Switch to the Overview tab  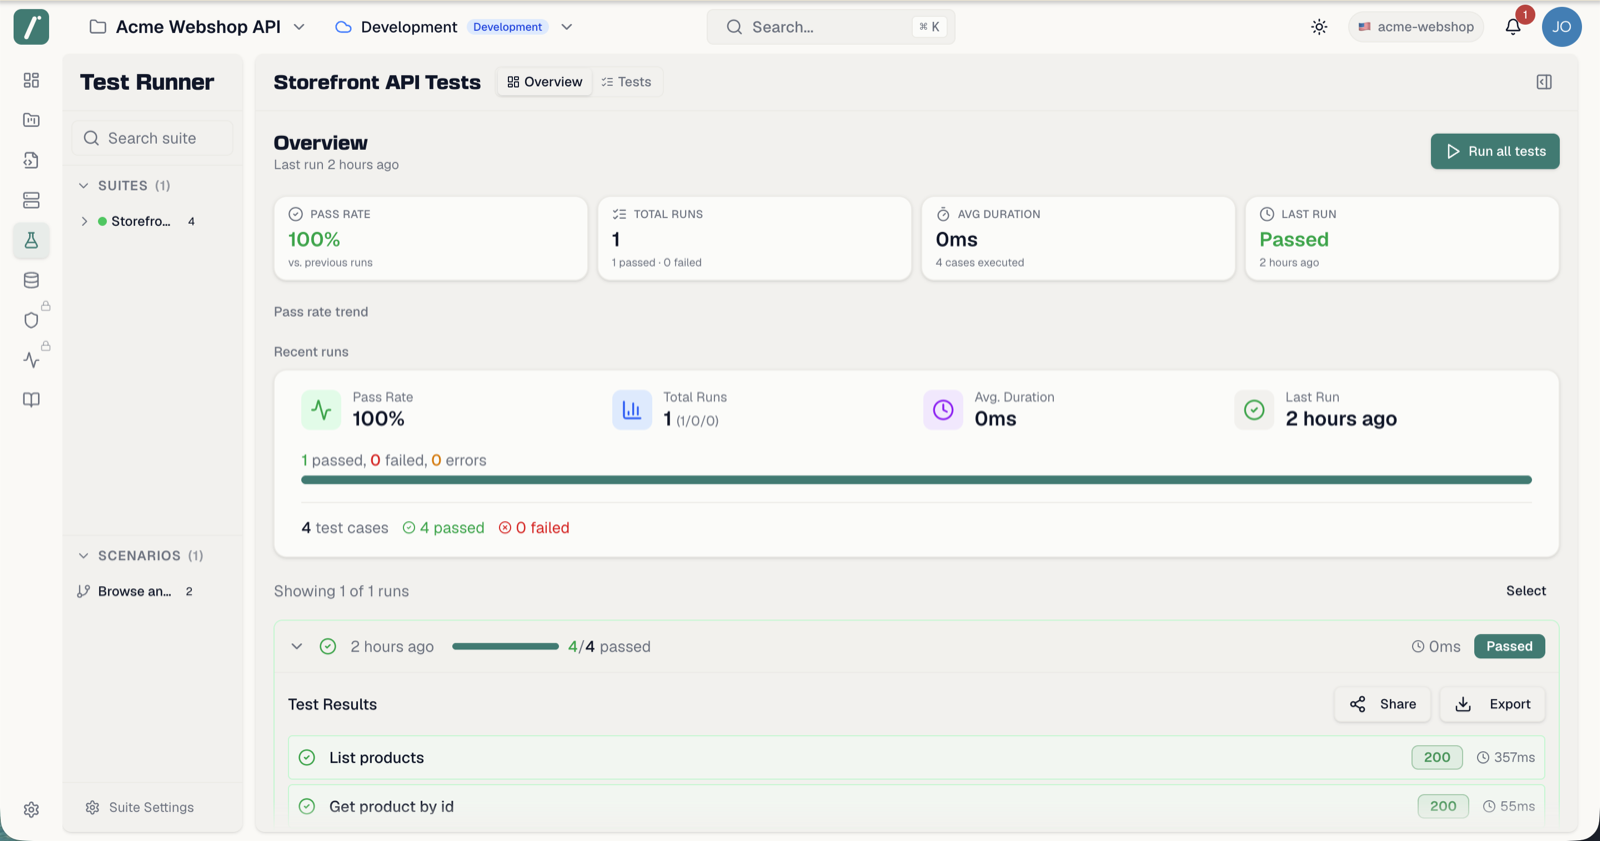(545, 82)
